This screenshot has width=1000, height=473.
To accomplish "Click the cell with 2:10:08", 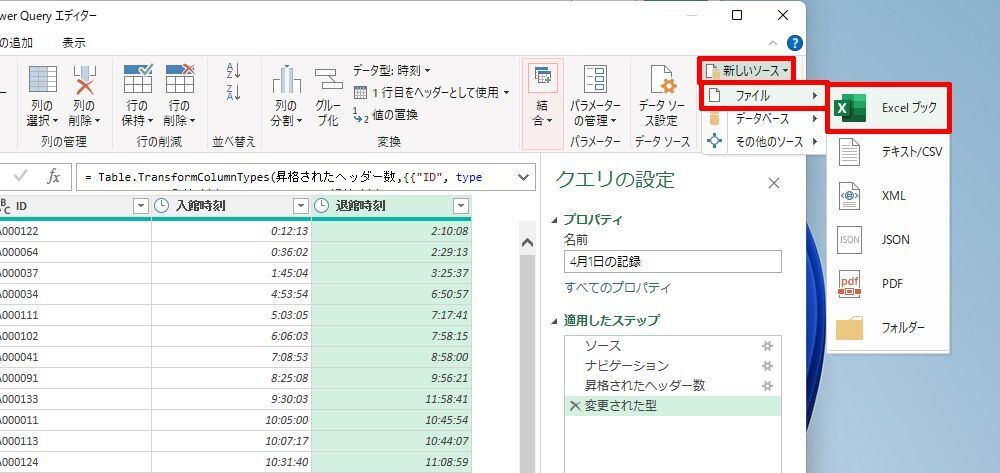I will pos(392,231).
